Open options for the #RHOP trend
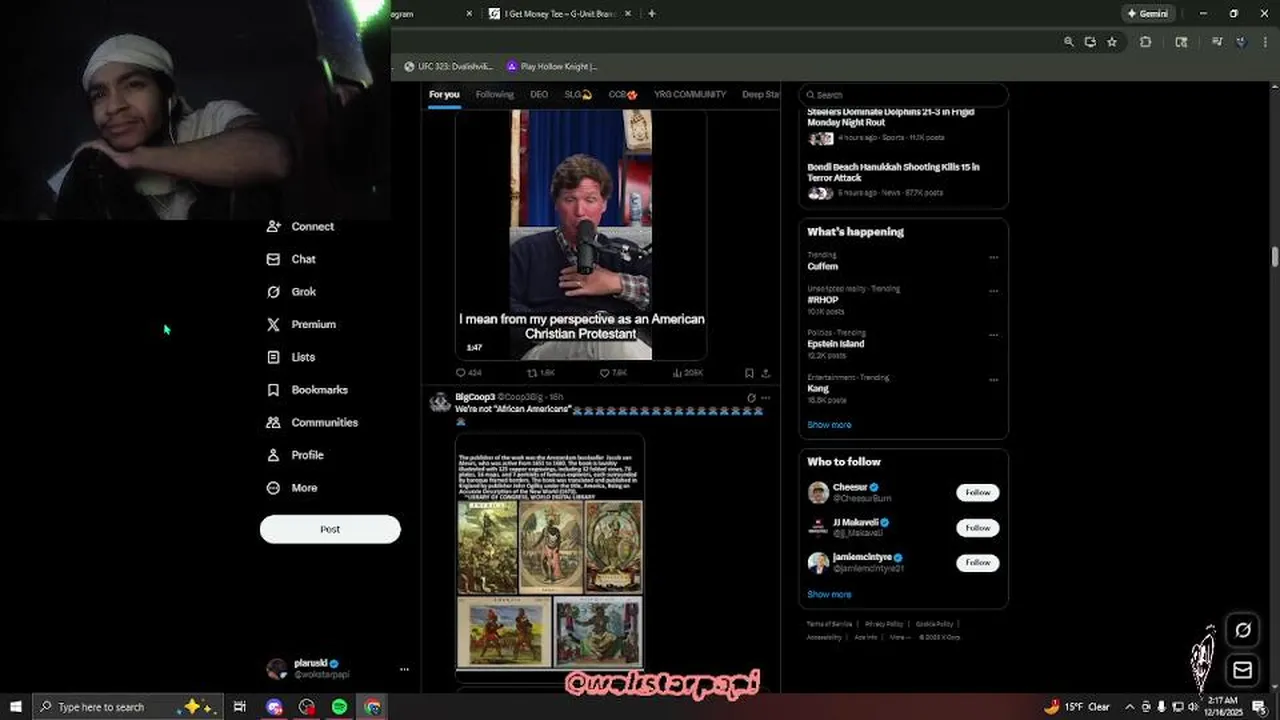 coord(993,291)
